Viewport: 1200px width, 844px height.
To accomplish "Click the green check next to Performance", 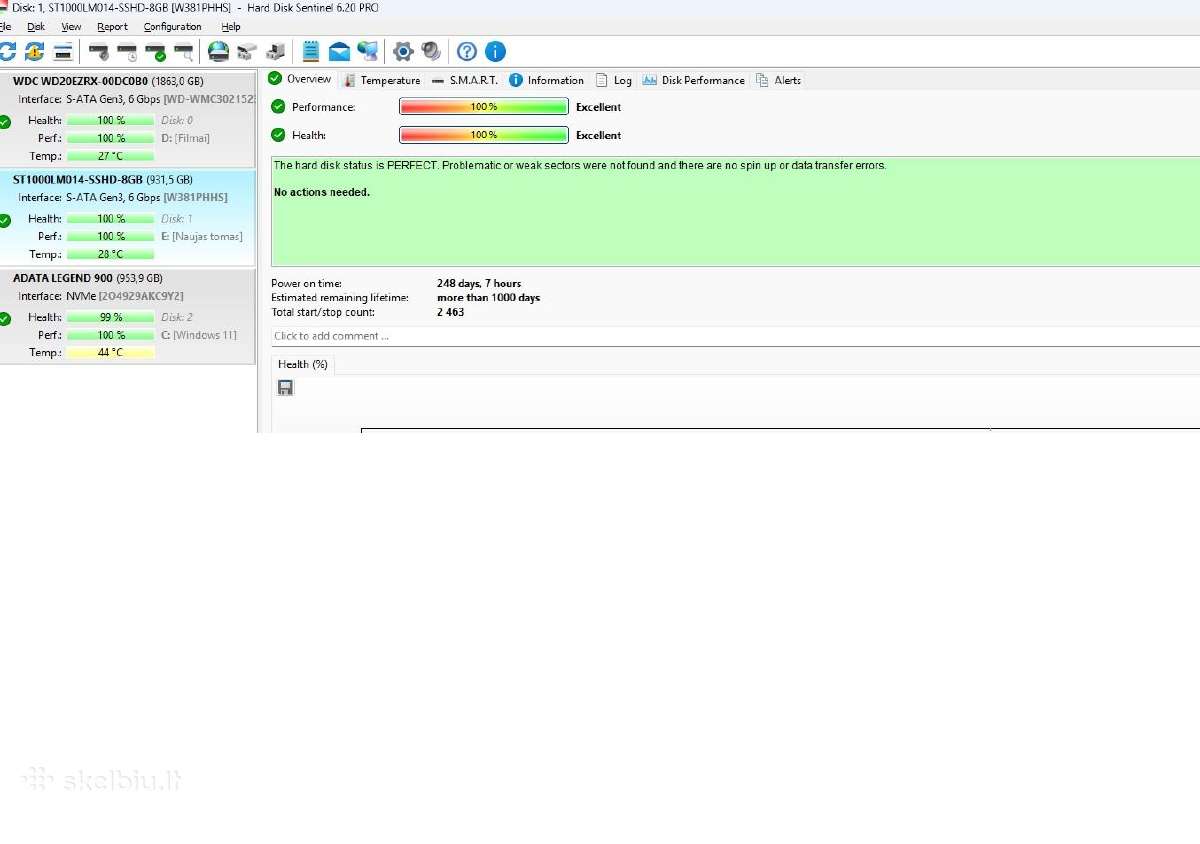I will (278, 107).
